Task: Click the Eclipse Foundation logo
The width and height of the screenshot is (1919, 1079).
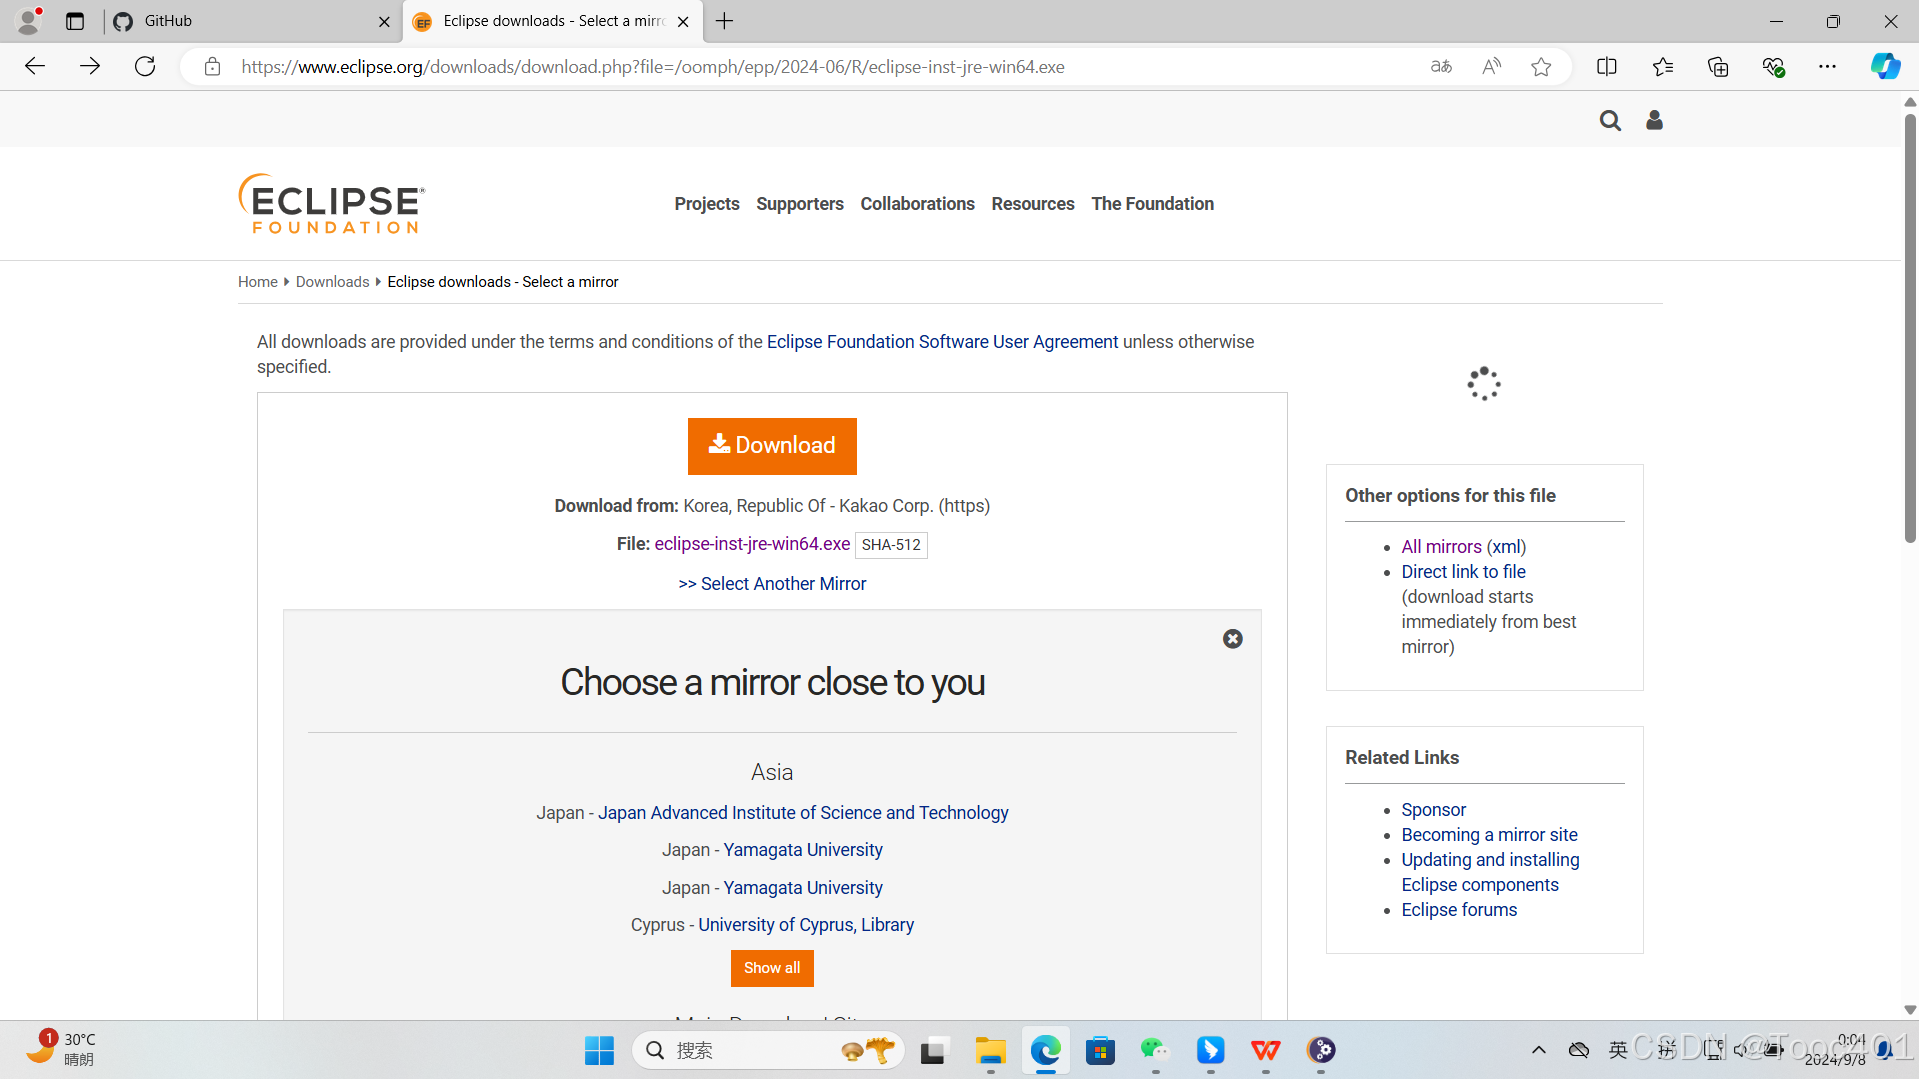Action: pos(332,204)
